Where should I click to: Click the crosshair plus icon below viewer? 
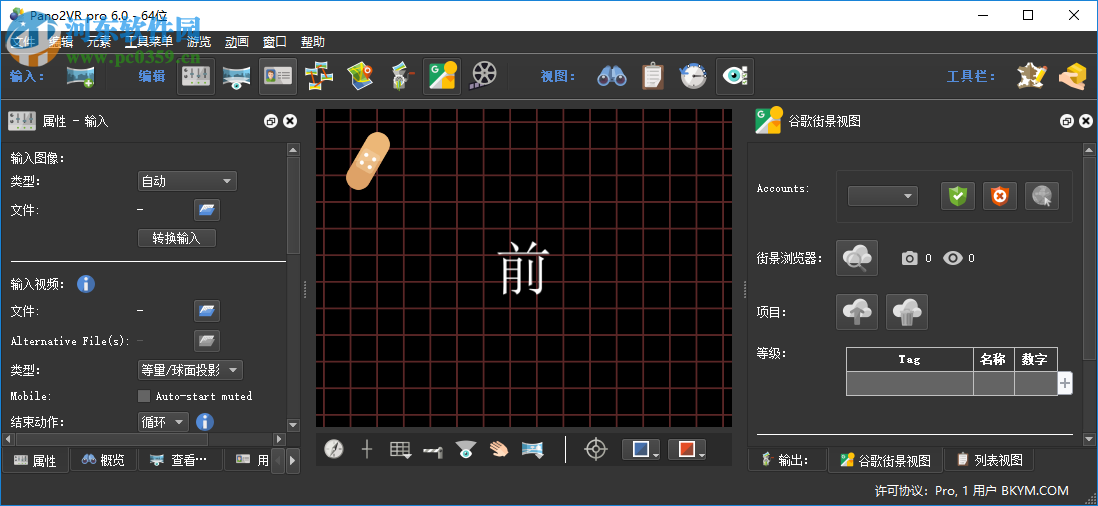[x=366, y=449]
